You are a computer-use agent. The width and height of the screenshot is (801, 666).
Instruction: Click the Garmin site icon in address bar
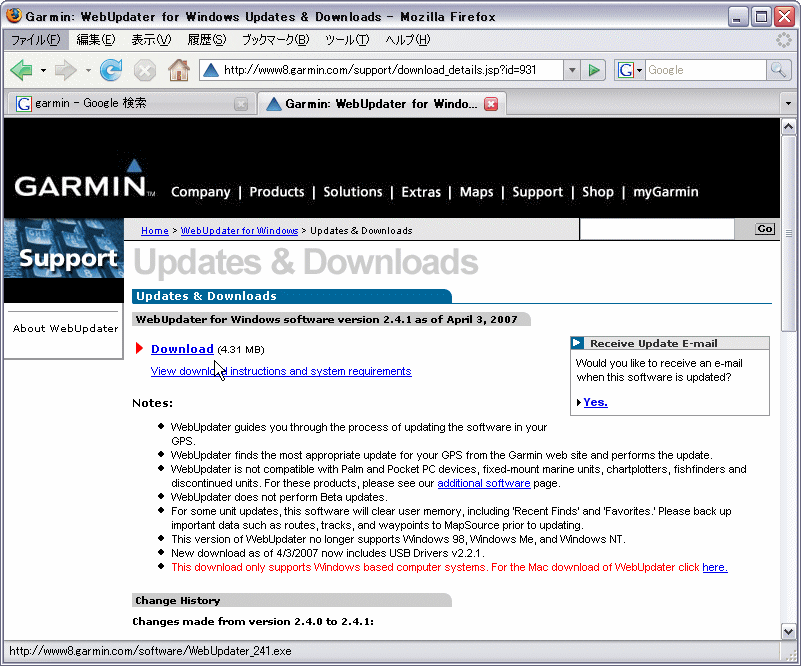point(210,70)
